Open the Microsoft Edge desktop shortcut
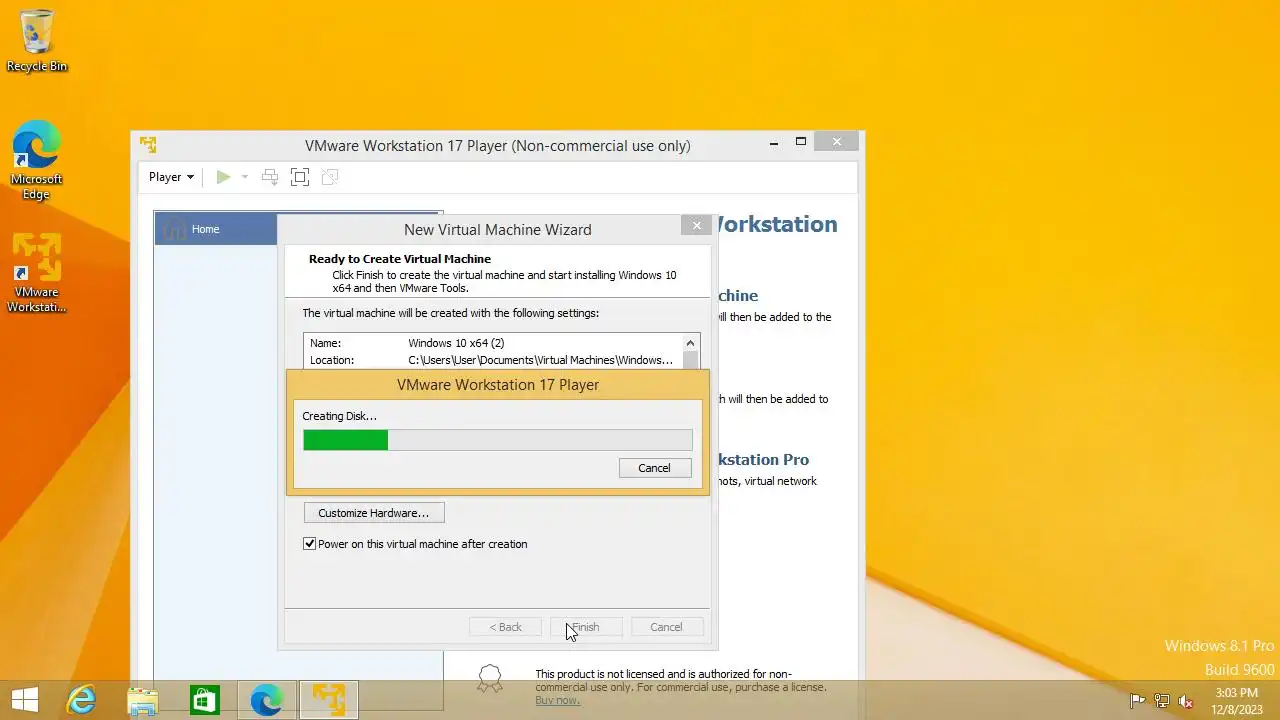 click(x=37, y=160)
